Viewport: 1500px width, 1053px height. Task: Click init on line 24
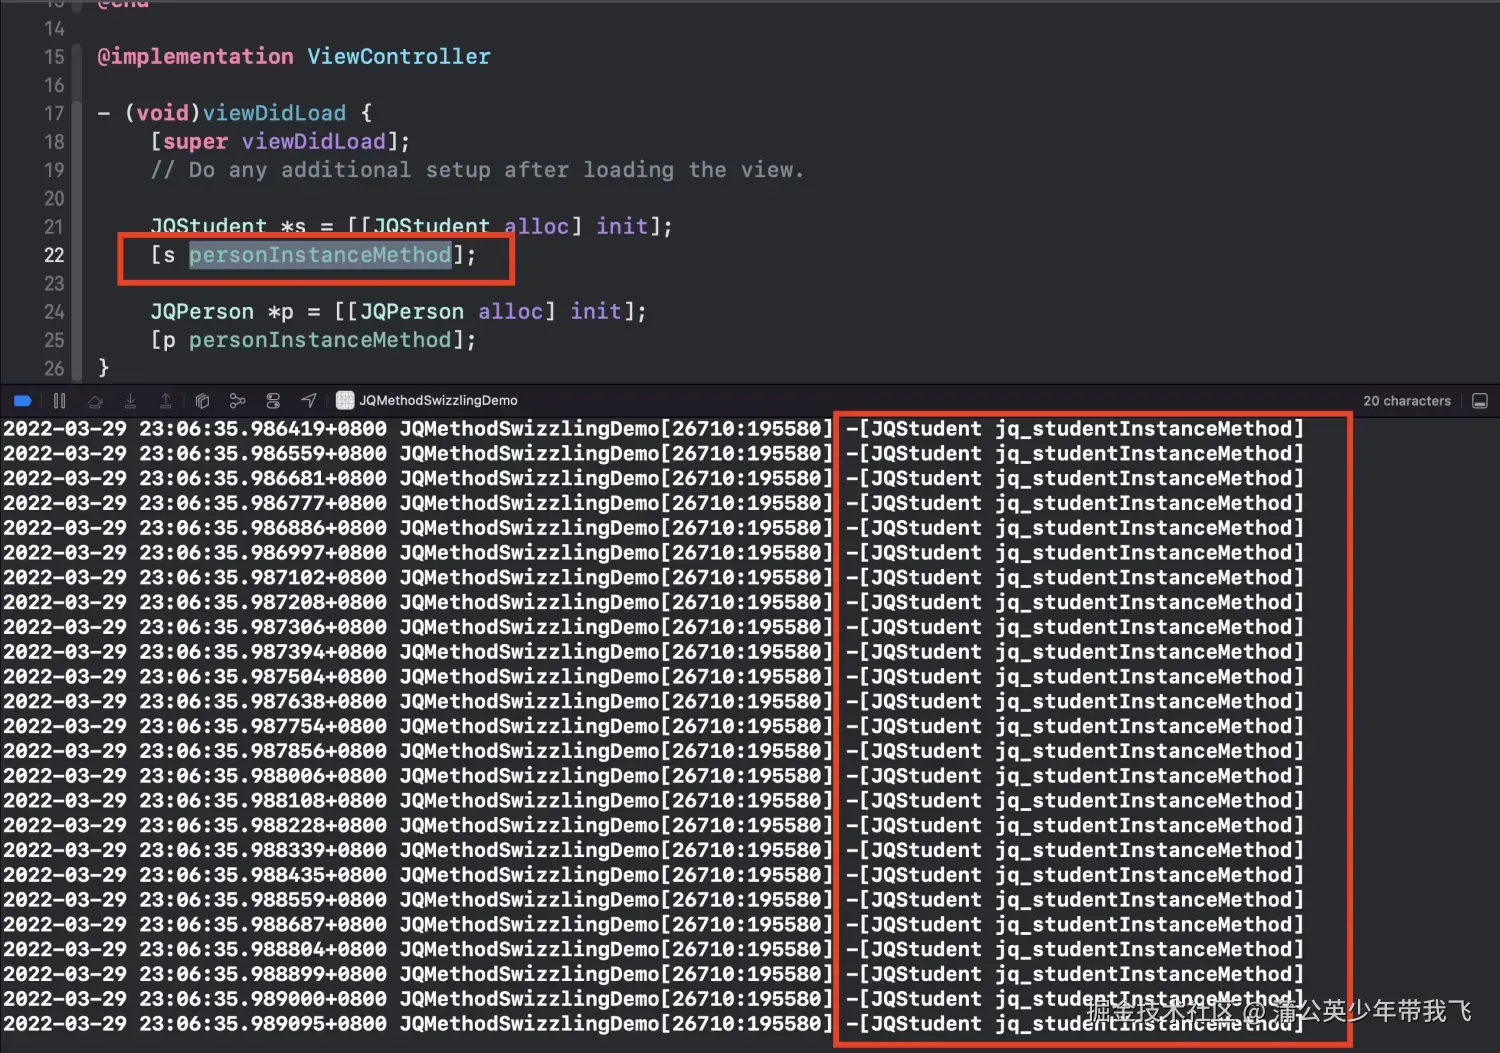(x=596, y=312)
